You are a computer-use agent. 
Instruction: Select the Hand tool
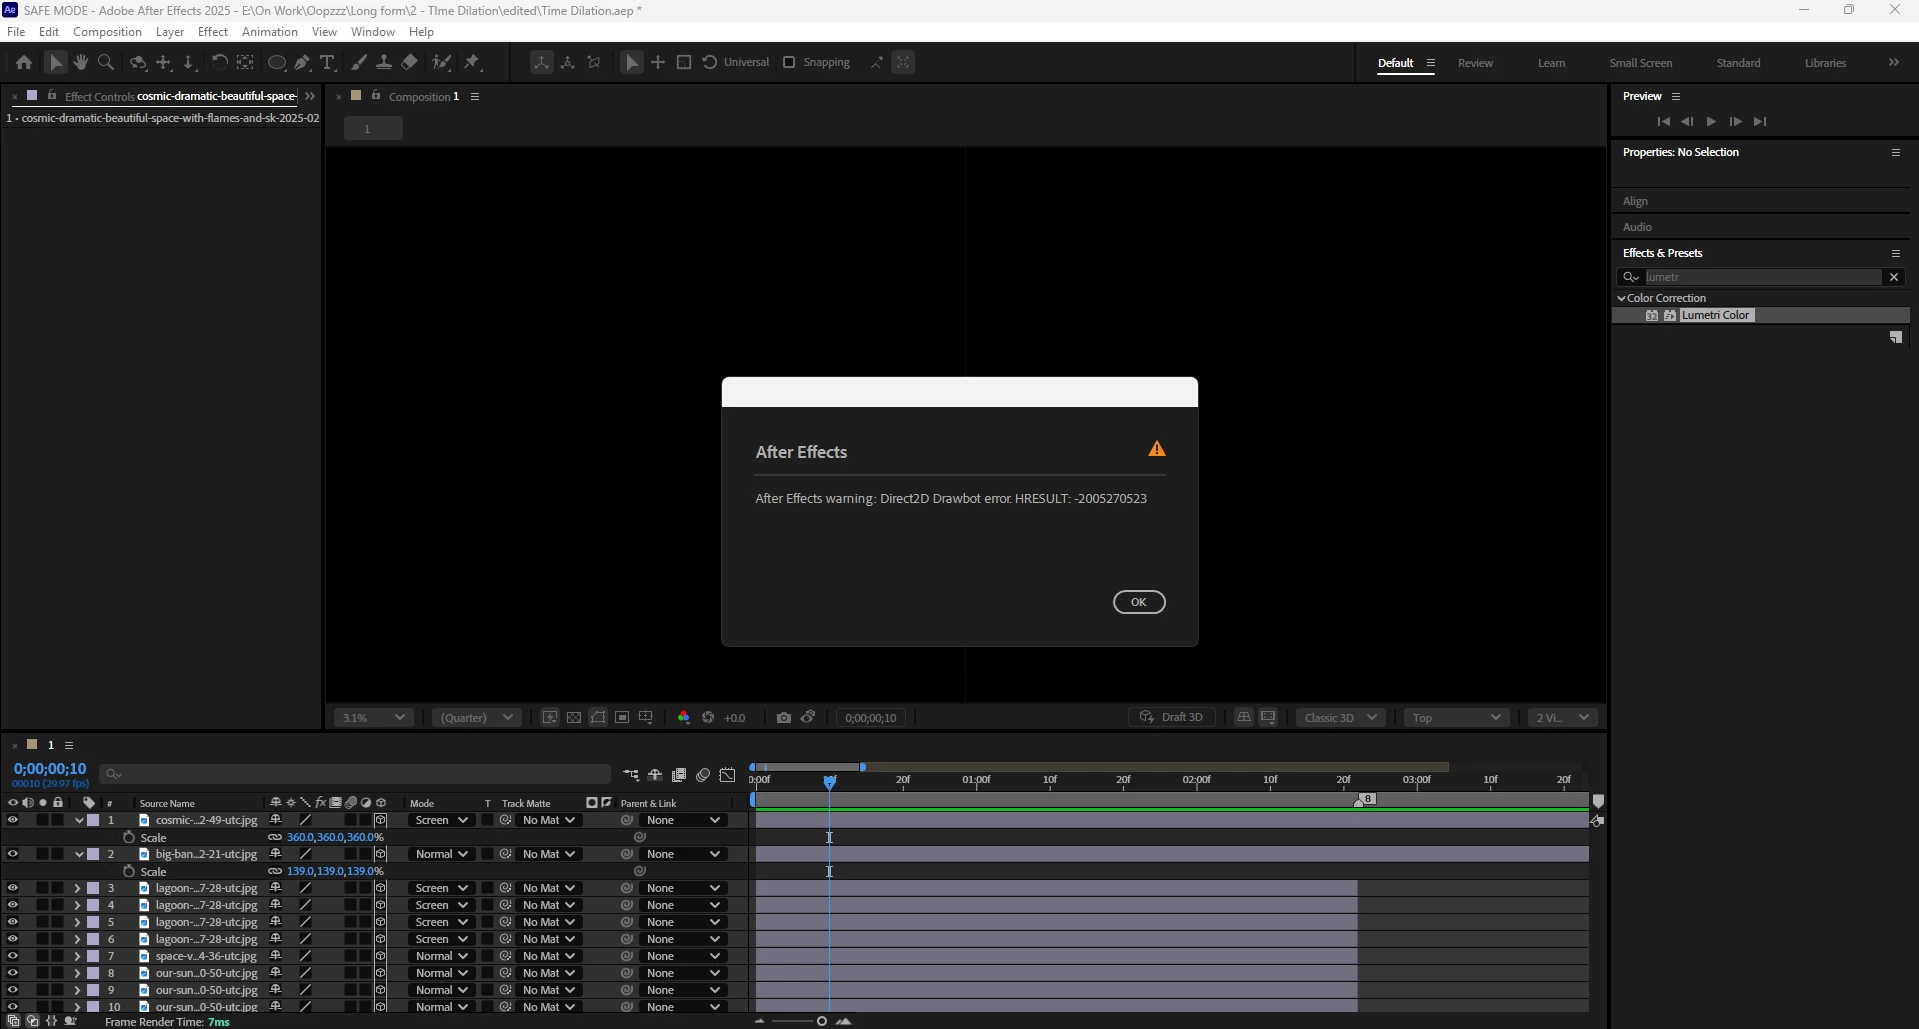coord(81,62)
